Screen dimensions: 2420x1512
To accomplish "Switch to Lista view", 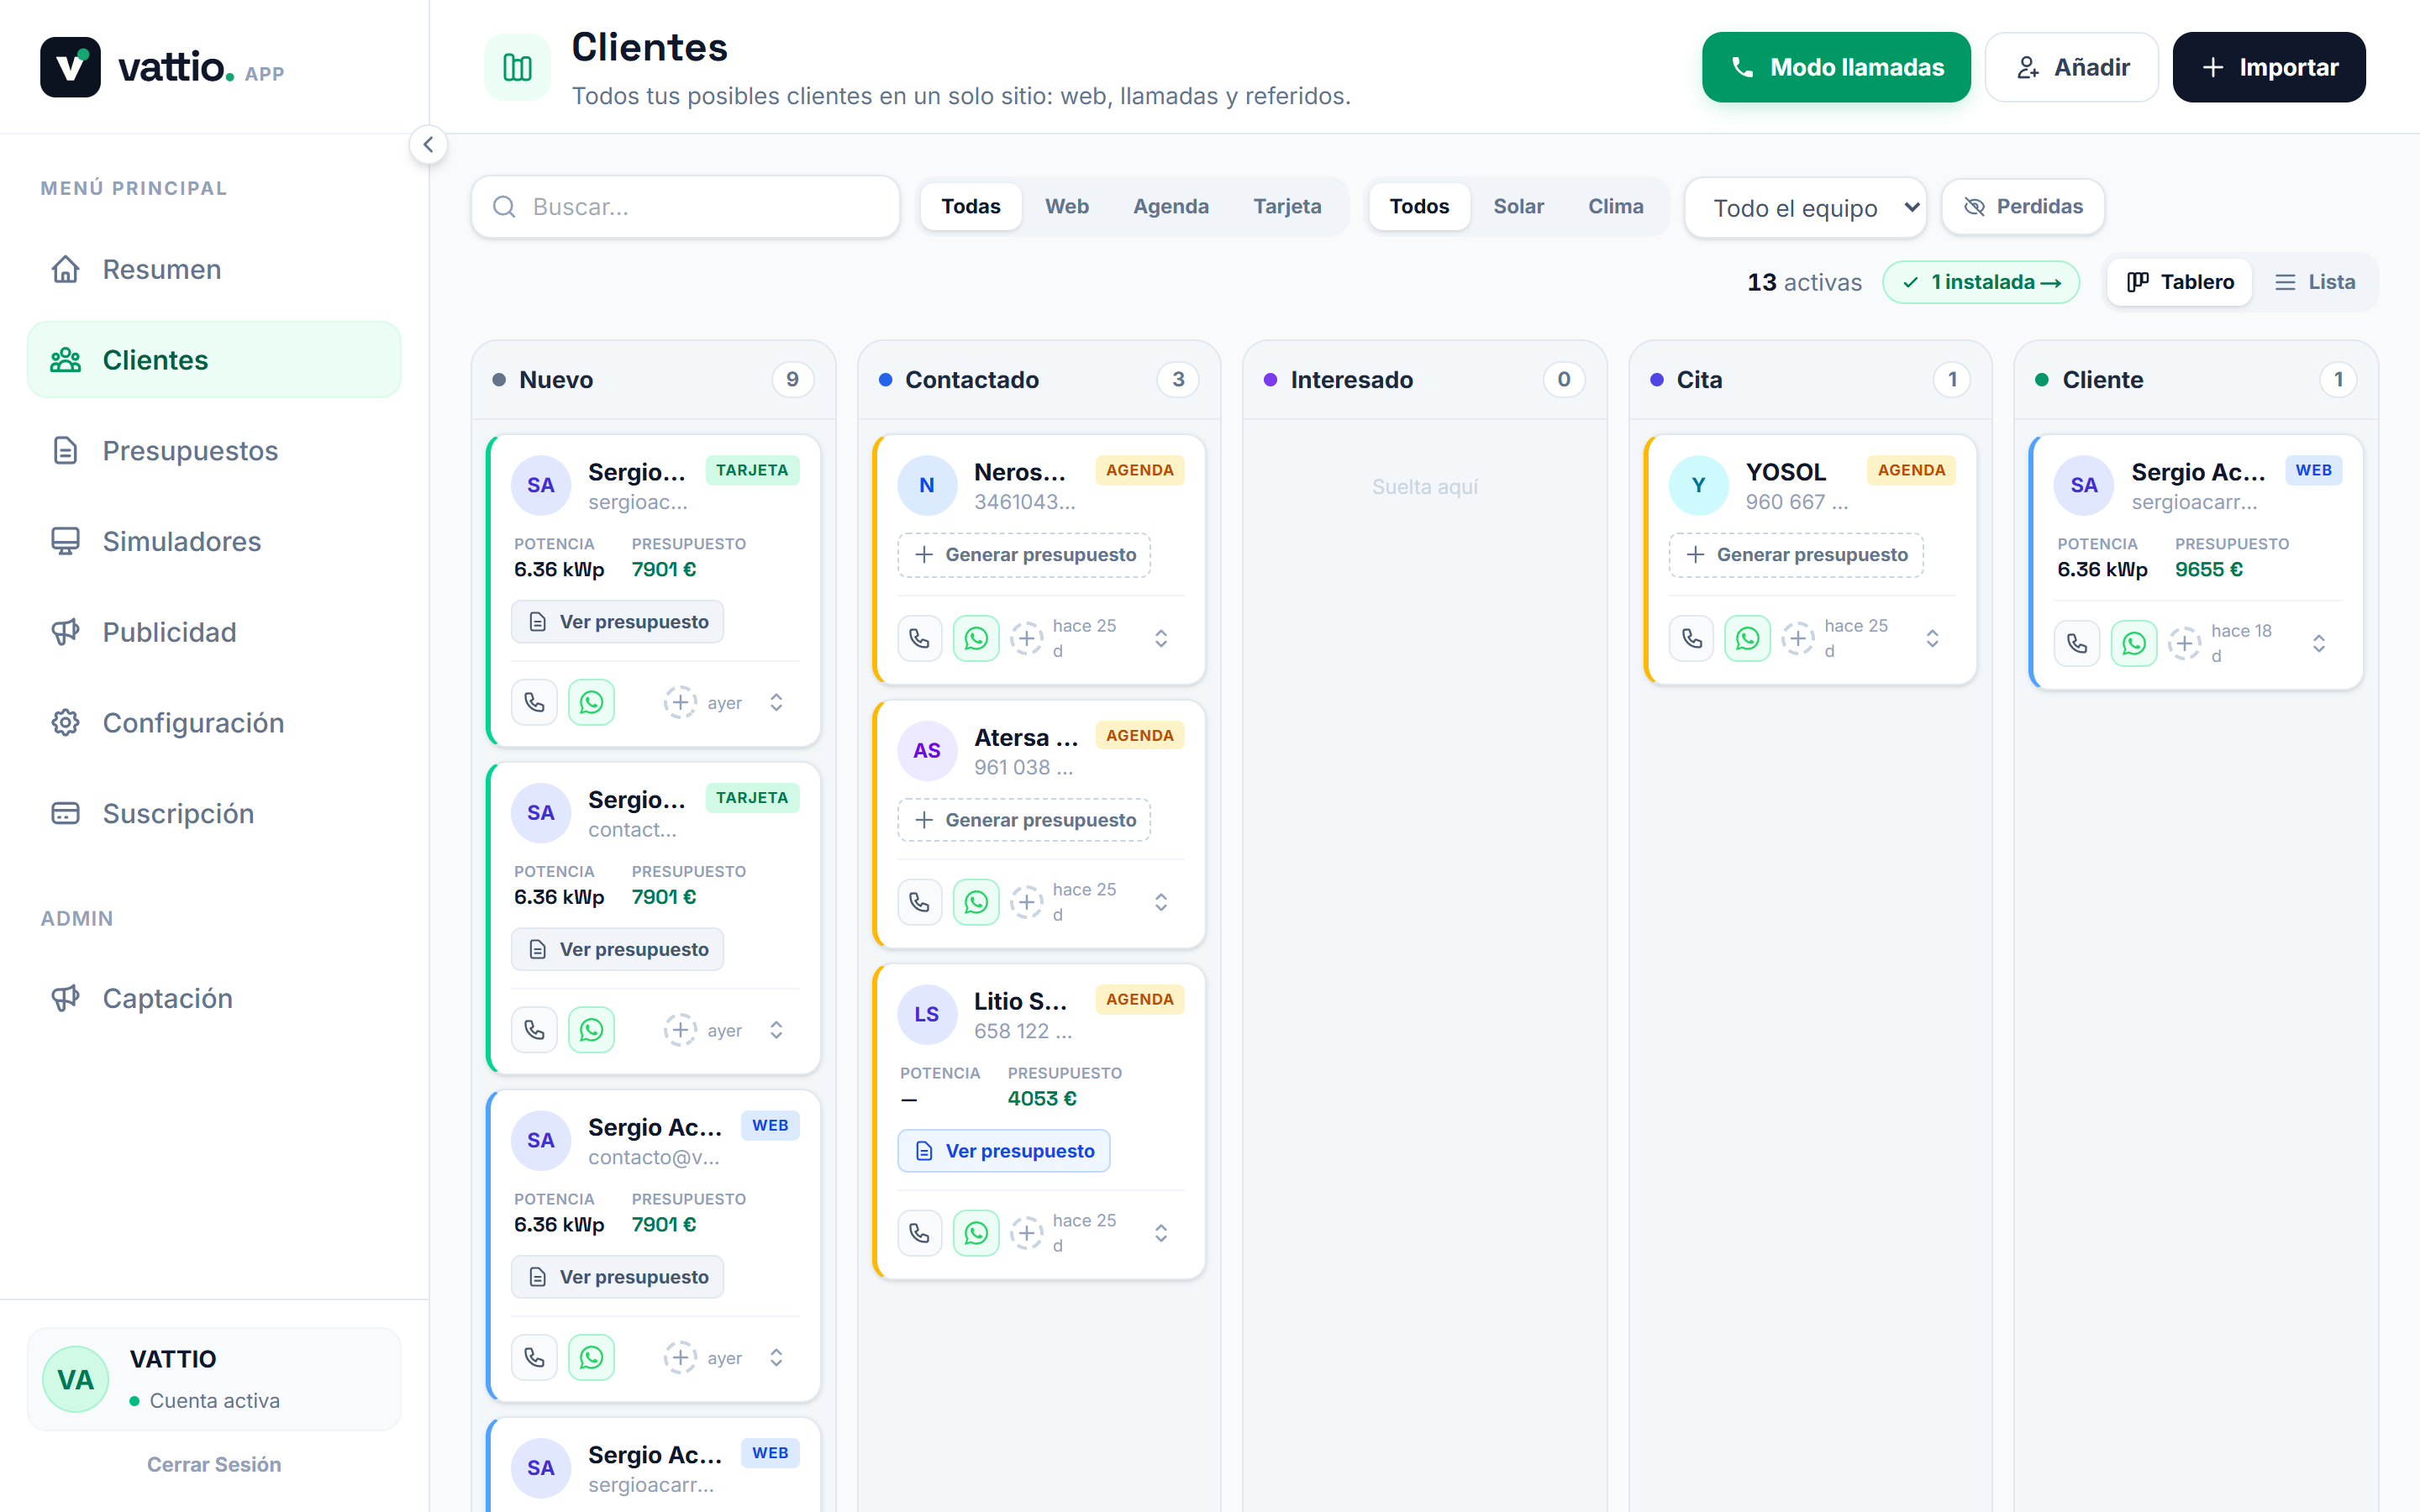I will 2315,282.
